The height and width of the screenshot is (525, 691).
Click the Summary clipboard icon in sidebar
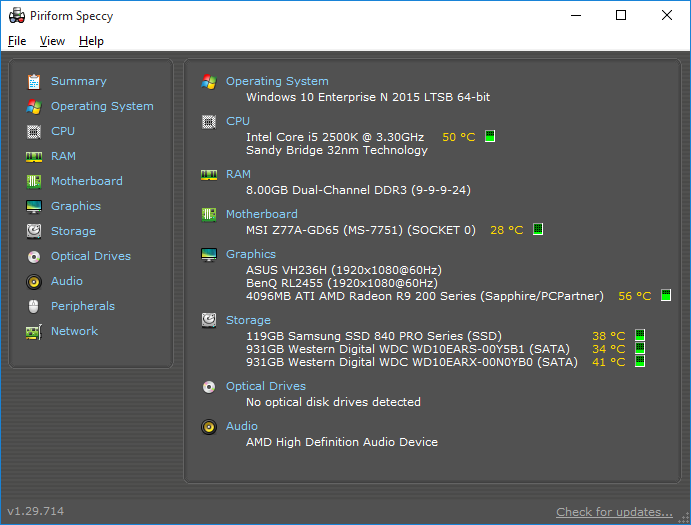[x=34, y=82]
